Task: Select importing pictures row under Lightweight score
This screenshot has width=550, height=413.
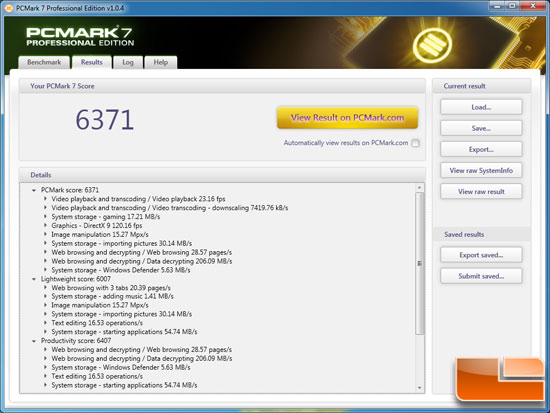Action: click(x=121, y=314)
